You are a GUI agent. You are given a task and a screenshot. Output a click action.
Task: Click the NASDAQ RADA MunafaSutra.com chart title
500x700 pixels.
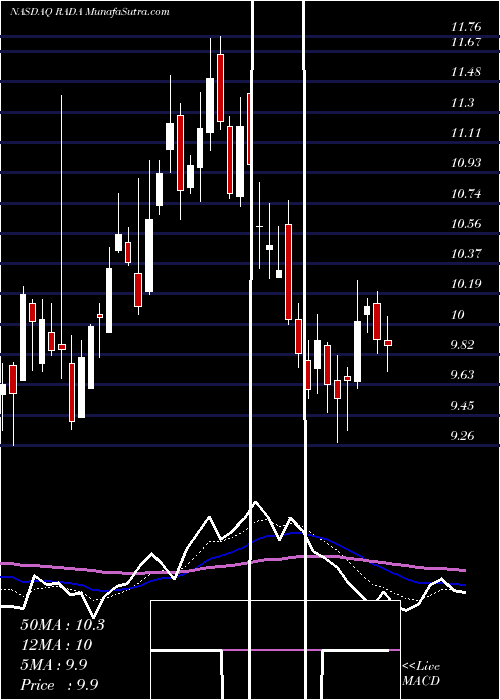click(90, 12)
